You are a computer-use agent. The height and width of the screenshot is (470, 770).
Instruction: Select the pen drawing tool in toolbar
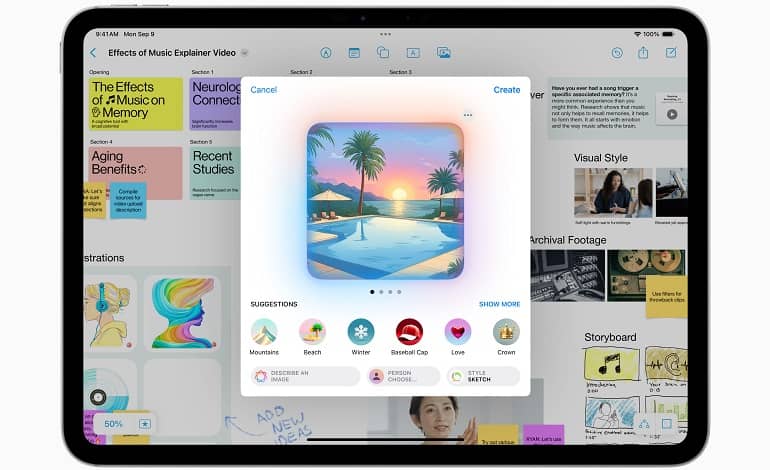click(x=326, y=53)
